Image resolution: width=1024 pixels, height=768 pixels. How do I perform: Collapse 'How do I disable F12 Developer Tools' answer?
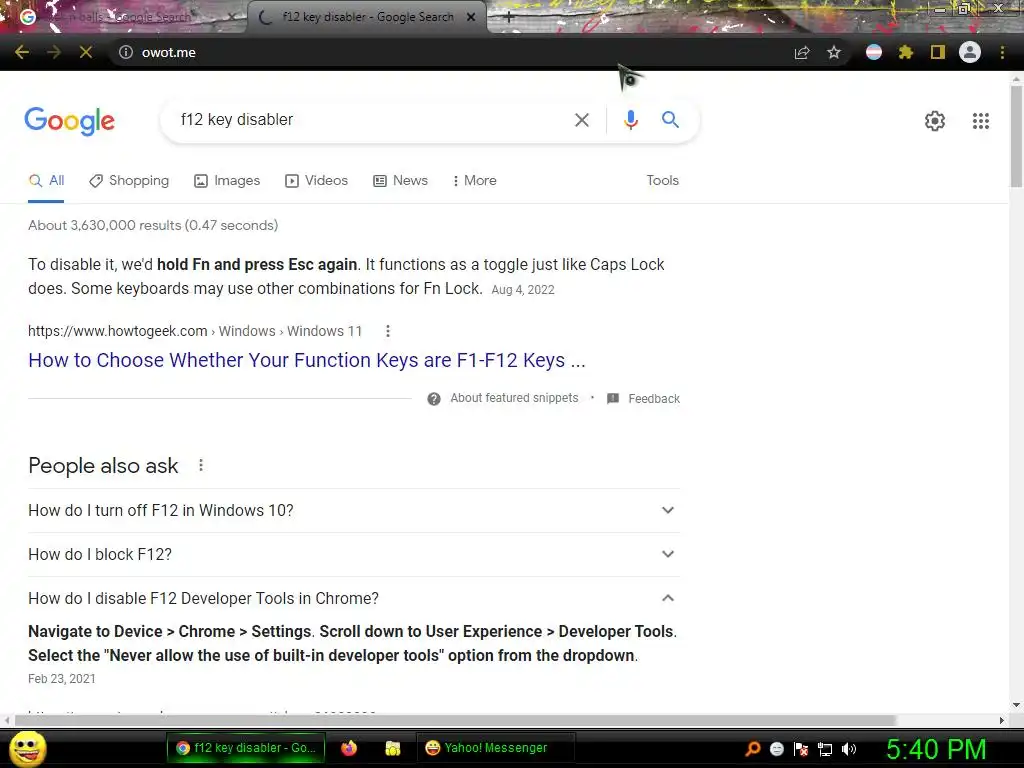(353, 598)
